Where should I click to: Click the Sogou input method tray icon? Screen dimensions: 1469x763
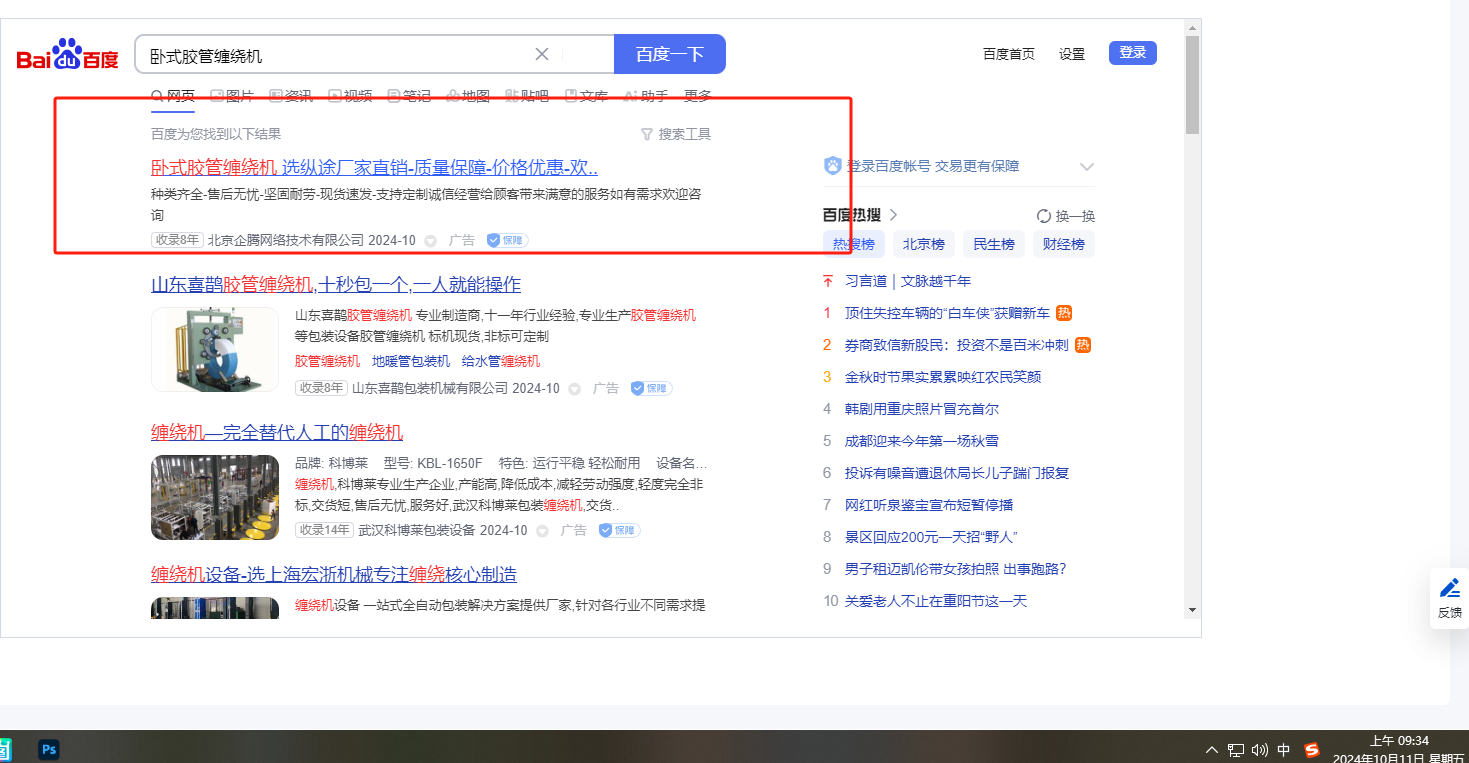1312,750
